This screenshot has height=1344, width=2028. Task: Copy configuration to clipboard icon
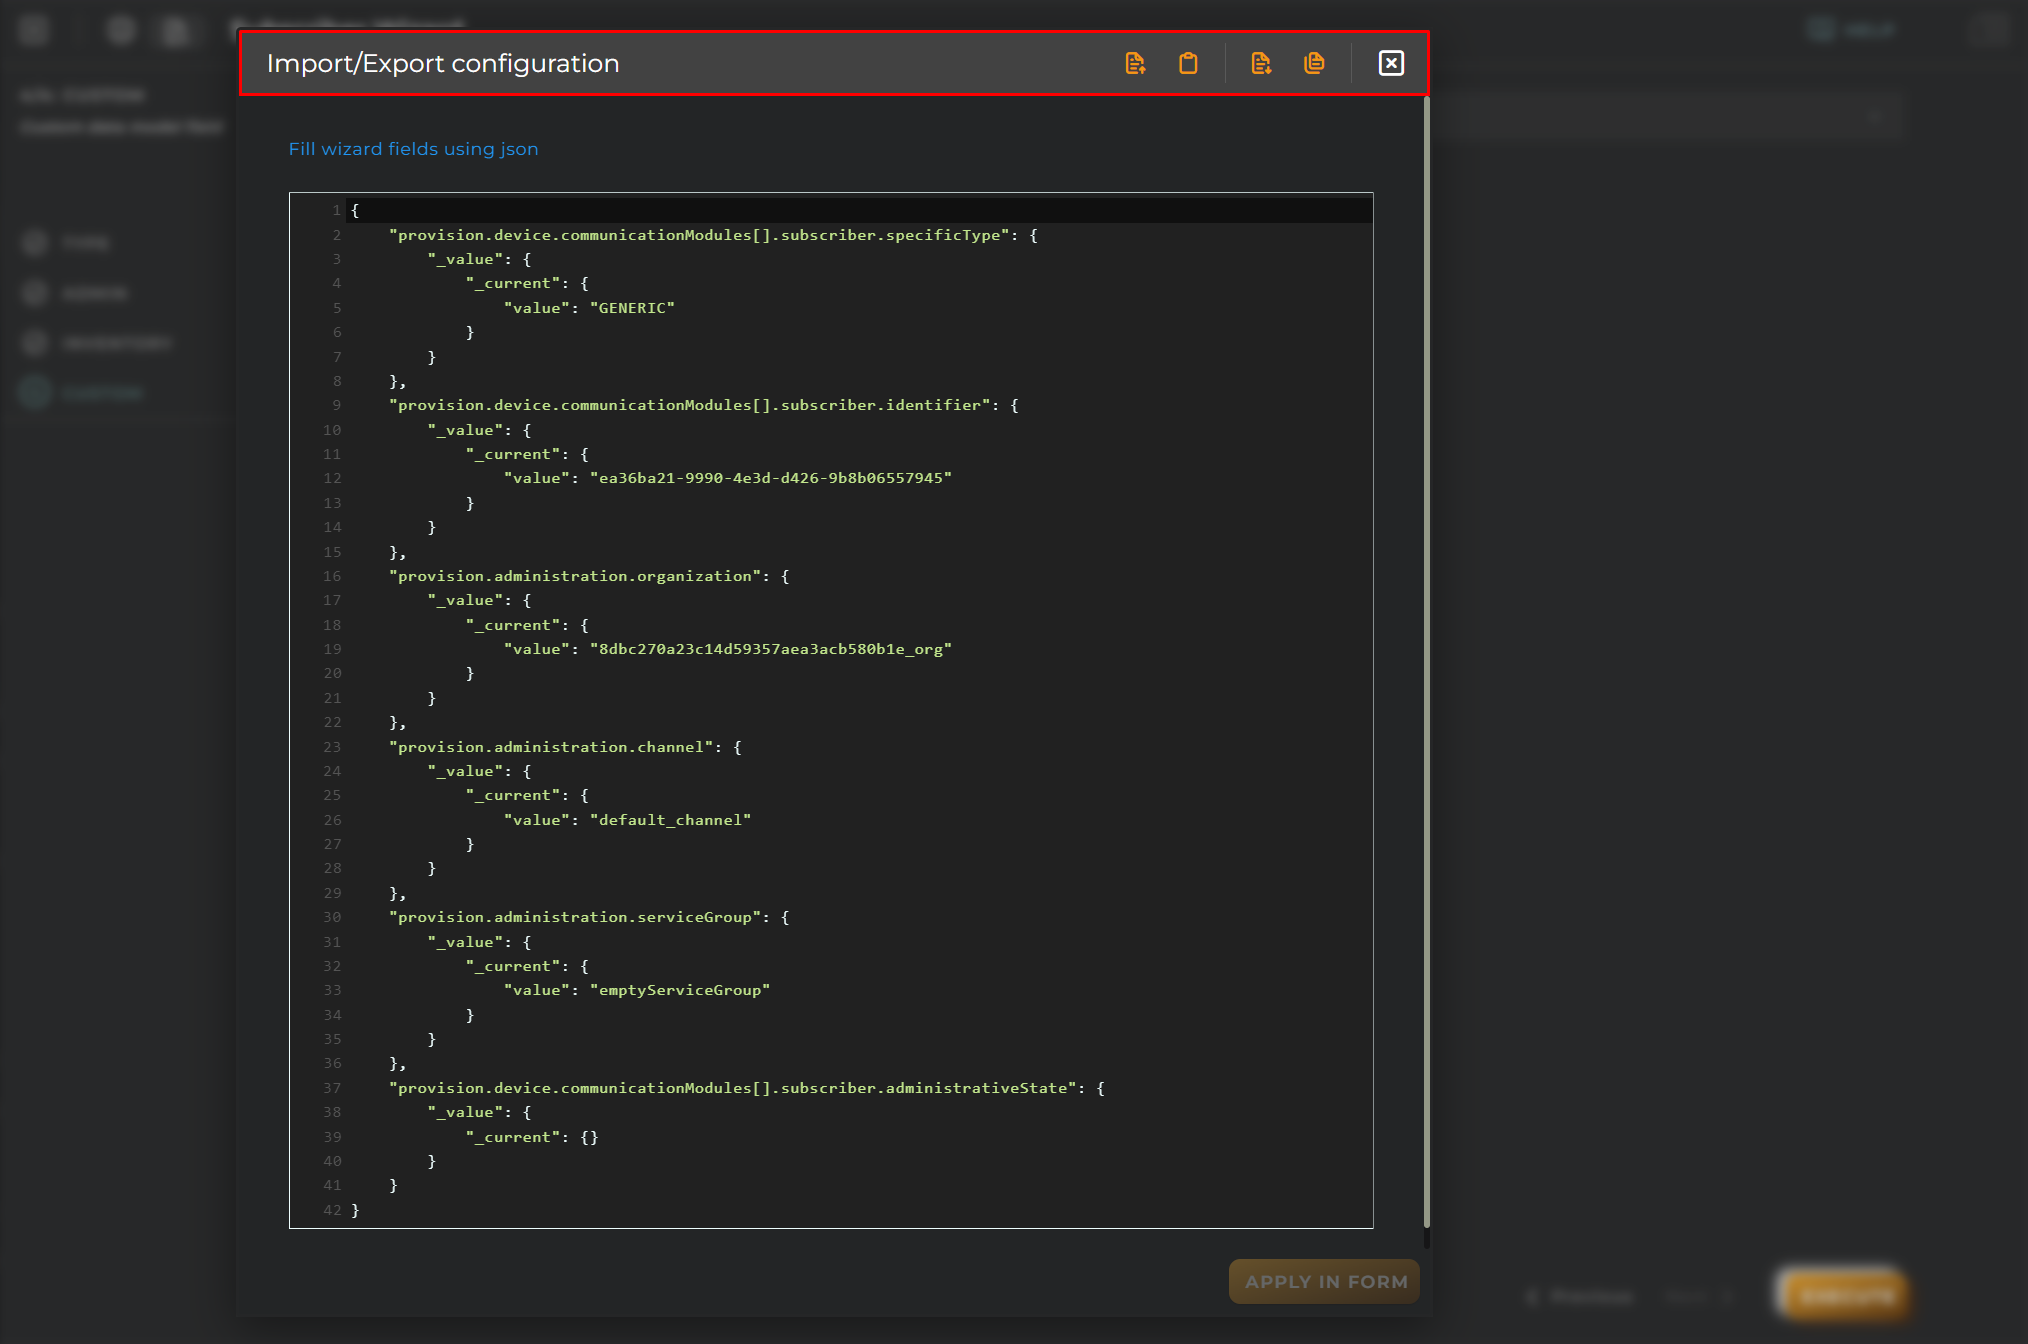(x=1314, y=63)
